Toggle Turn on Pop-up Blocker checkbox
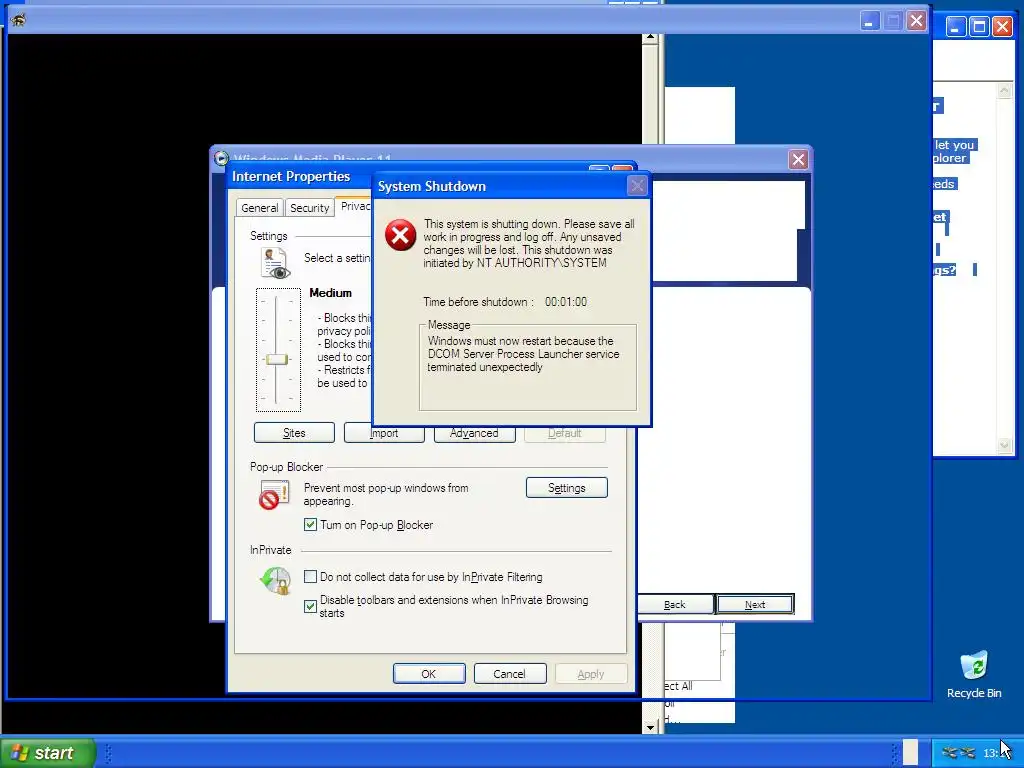This screenshot has height=768, width=1024. pos(310,524)
